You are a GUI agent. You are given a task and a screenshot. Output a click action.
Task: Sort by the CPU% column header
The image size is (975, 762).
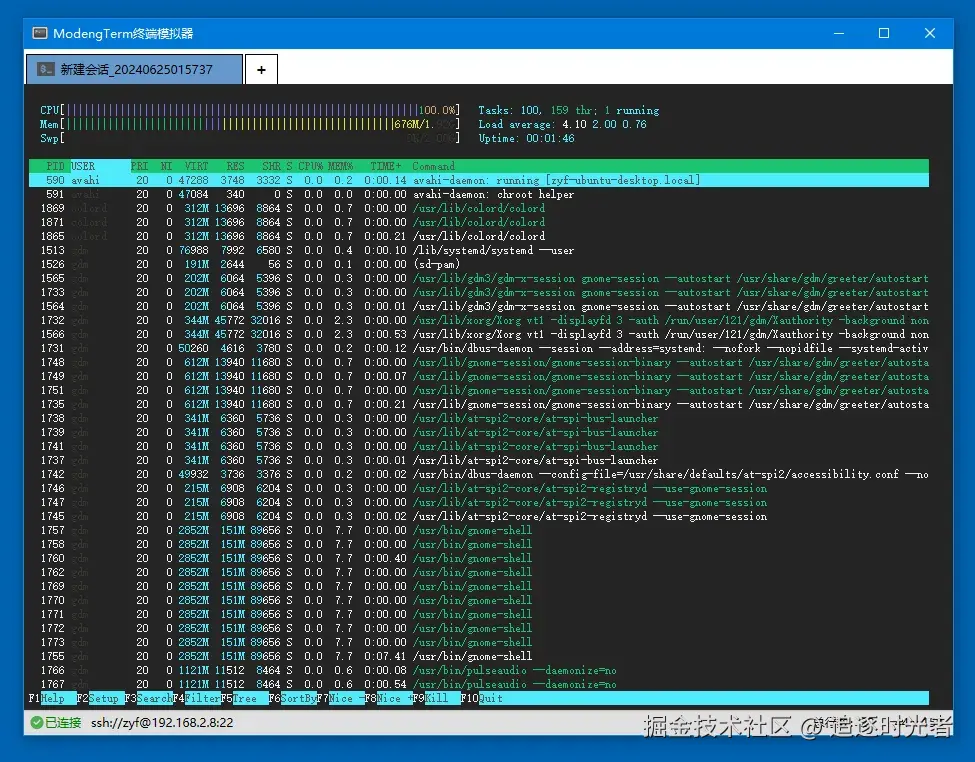310,166
